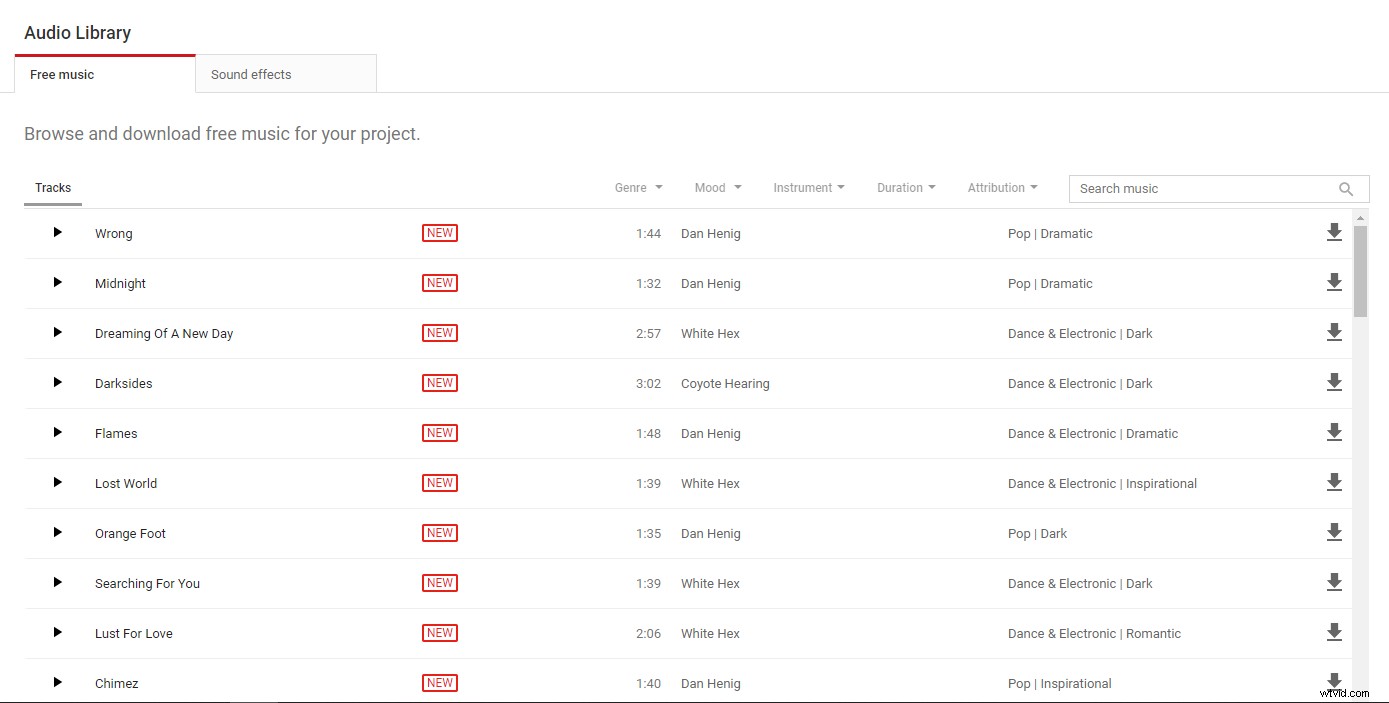
Task: Expand the Duration filter dropdown
Action: click(x=906, y=188)
